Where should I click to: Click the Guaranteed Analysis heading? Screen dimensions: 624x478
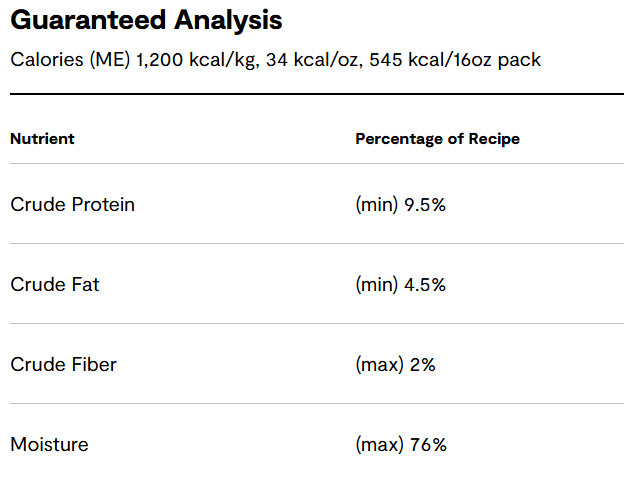(146, 20)
